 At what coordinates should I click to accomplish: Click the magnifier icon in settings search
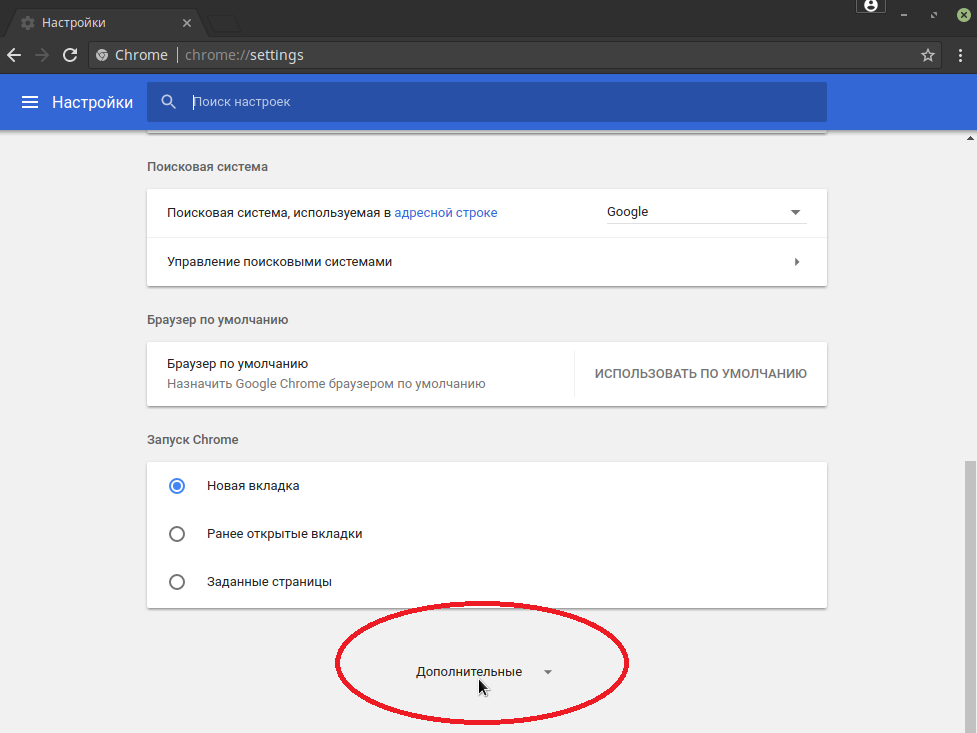coord(169,102)
